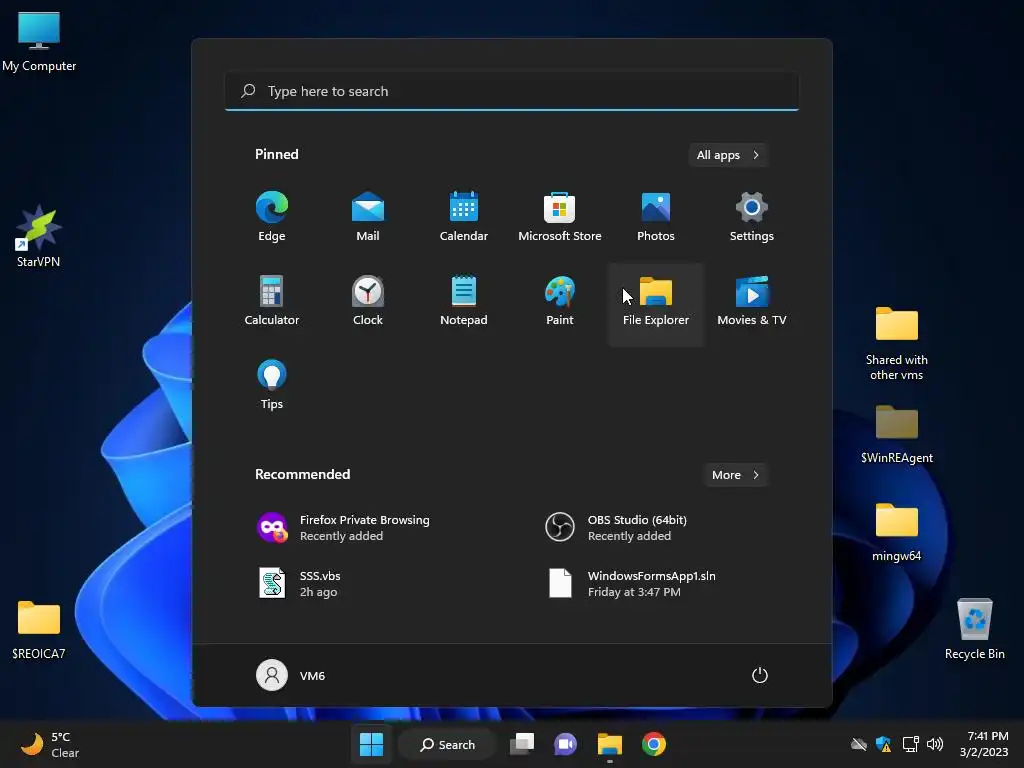Open the Chat app on taskbar
Viewport: 1024px width, 768px height.
point(566,744)
